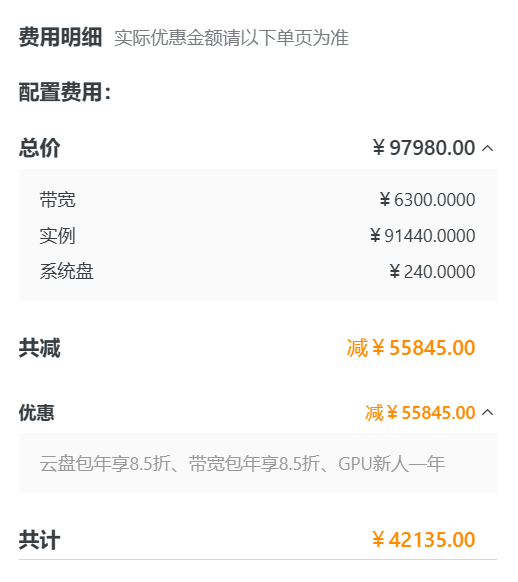This screenshot has height=582, width=518.
Task: Click the 系统盘 price ¥240.0000
Action: (432, 272)
